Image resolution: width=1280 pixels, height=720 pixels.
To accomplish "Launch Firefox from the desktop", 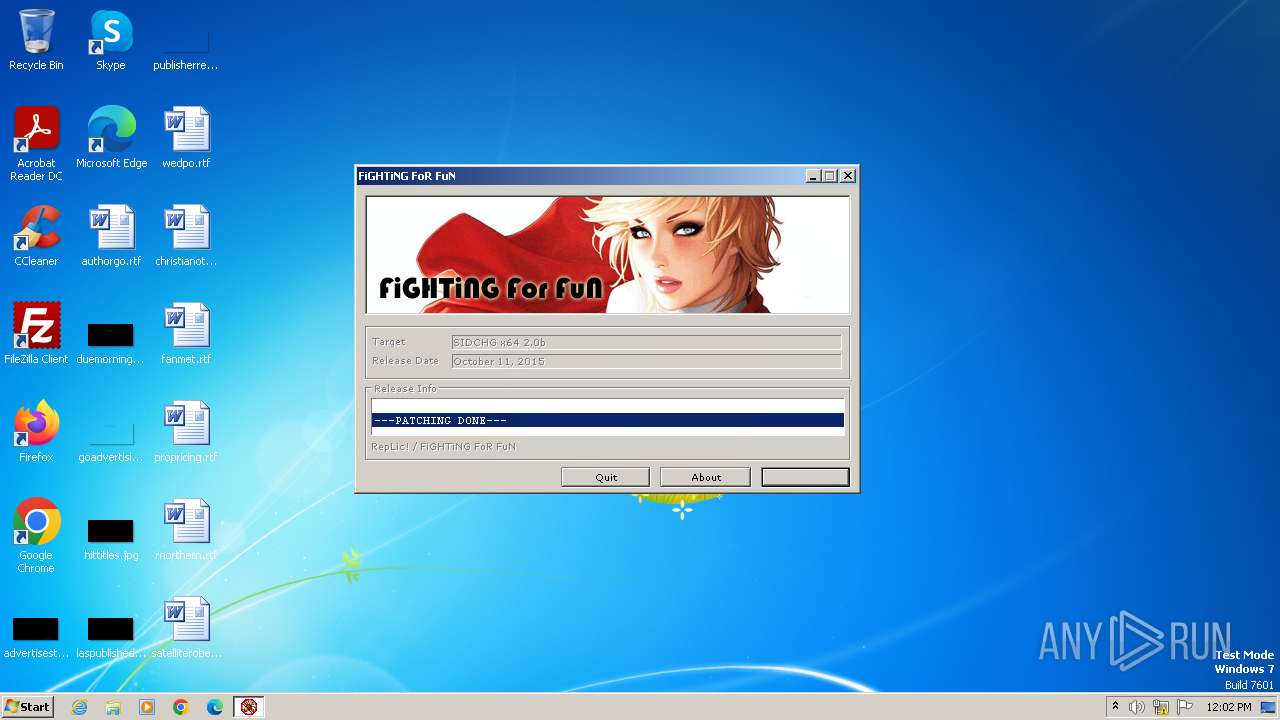I will point(36,431).
